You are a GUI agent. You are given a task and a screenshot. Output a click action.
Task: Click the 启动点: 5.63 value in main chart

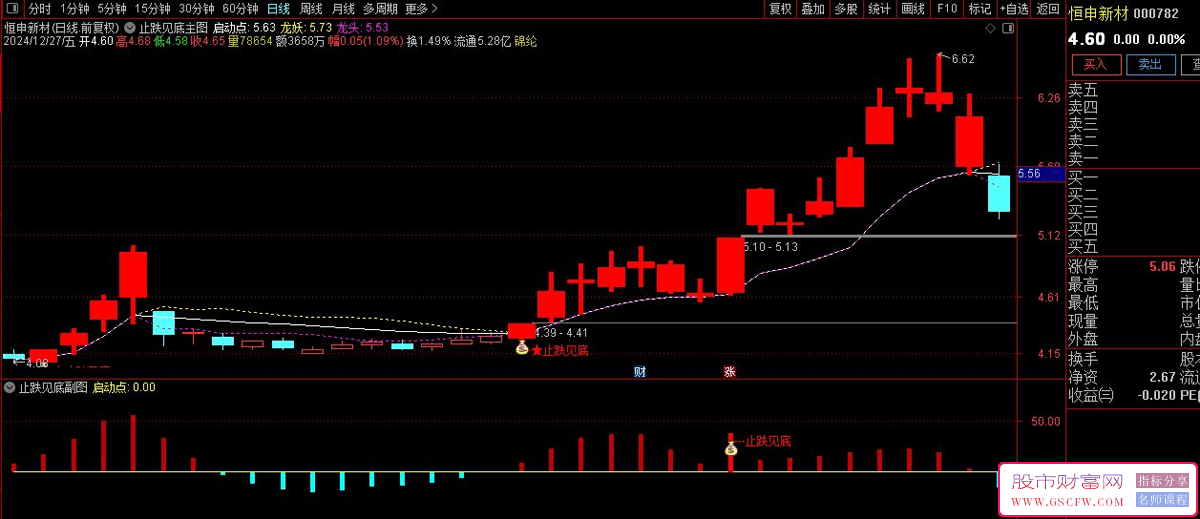[x=244, y=27]
